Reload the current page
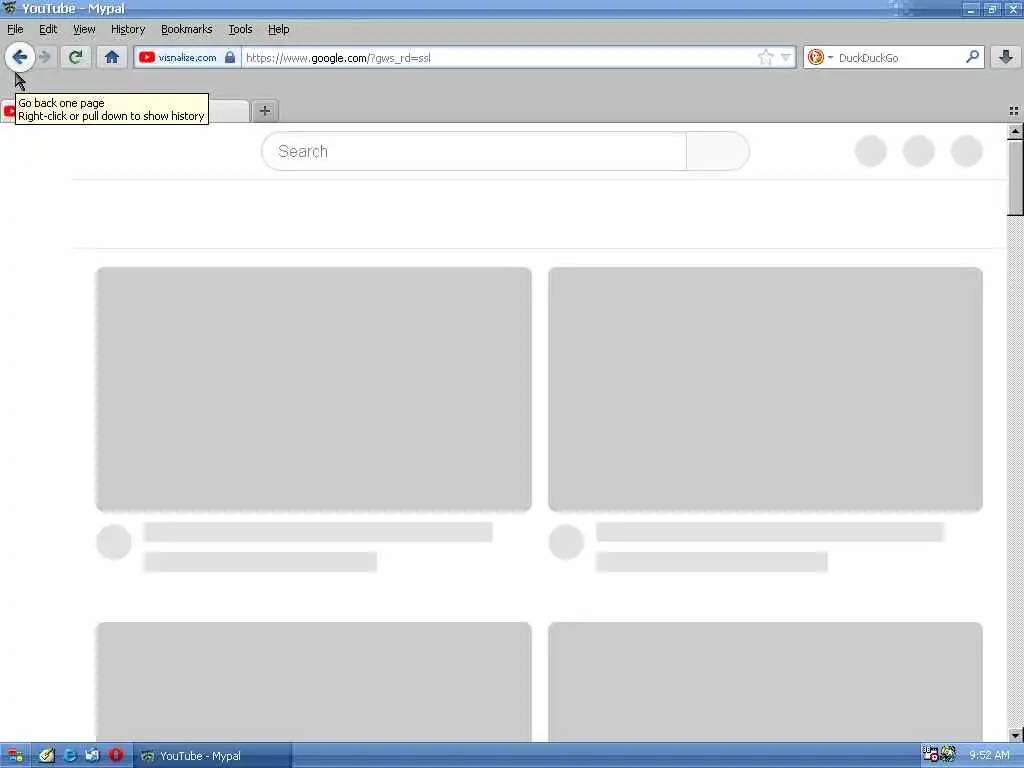1024x768 pixels. pyautogui.click(x=76, y=57)
